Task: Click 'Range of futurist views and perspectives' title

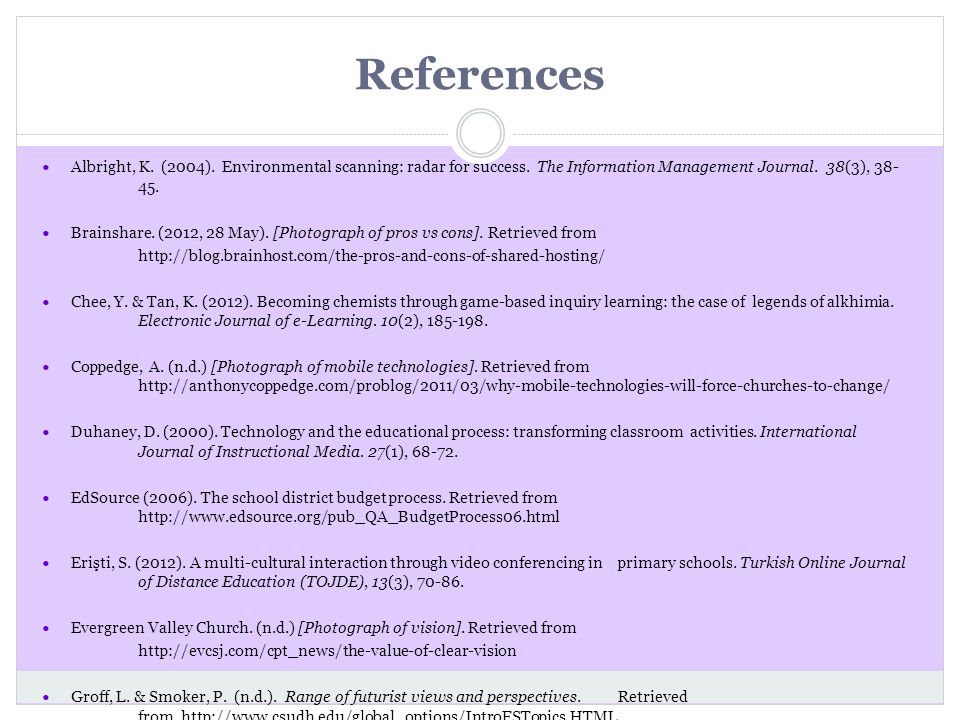Action: click(x=432, y=697)
